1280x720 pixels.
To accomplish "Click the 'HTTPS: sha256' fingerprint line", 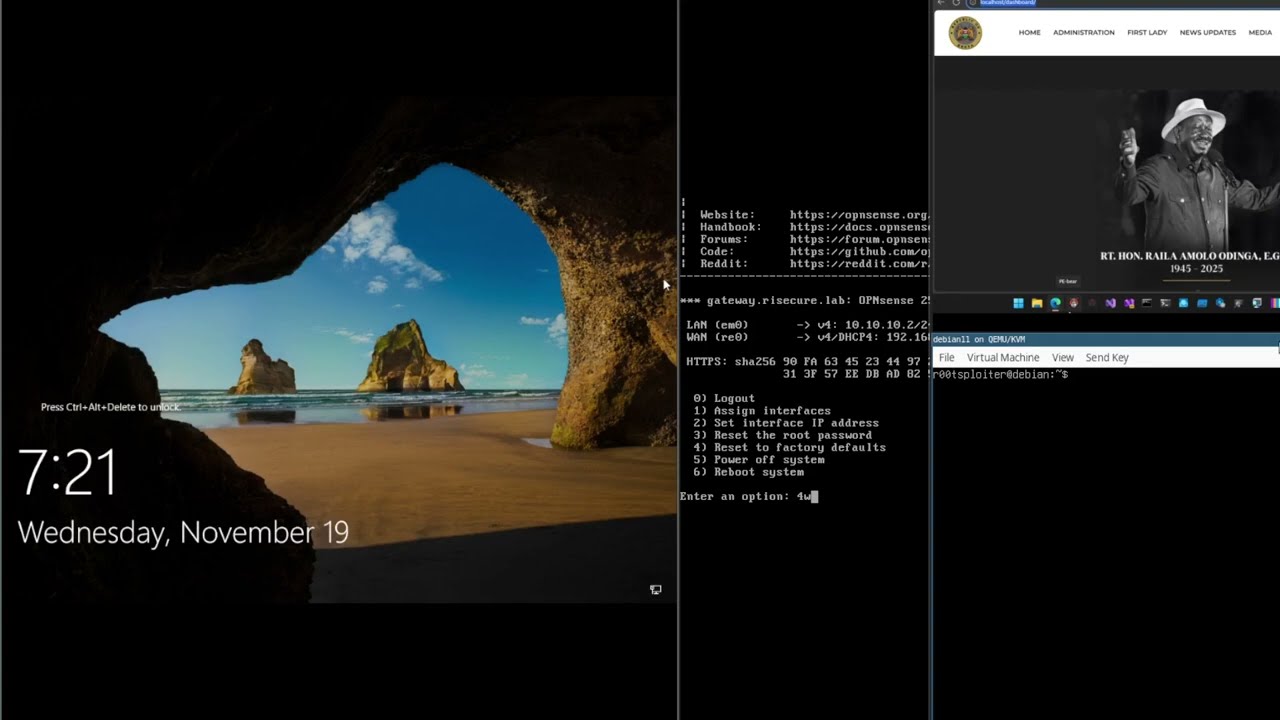I will pyautogui.click(x=808, y=361).
